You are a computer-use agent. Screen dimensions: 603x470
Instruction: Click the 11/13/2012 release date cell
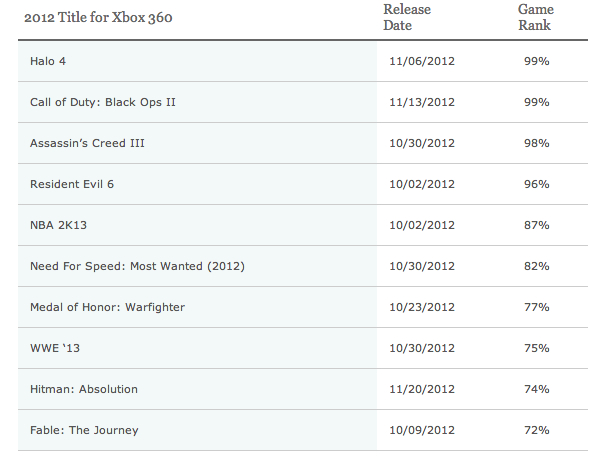(x=422, y=102)
